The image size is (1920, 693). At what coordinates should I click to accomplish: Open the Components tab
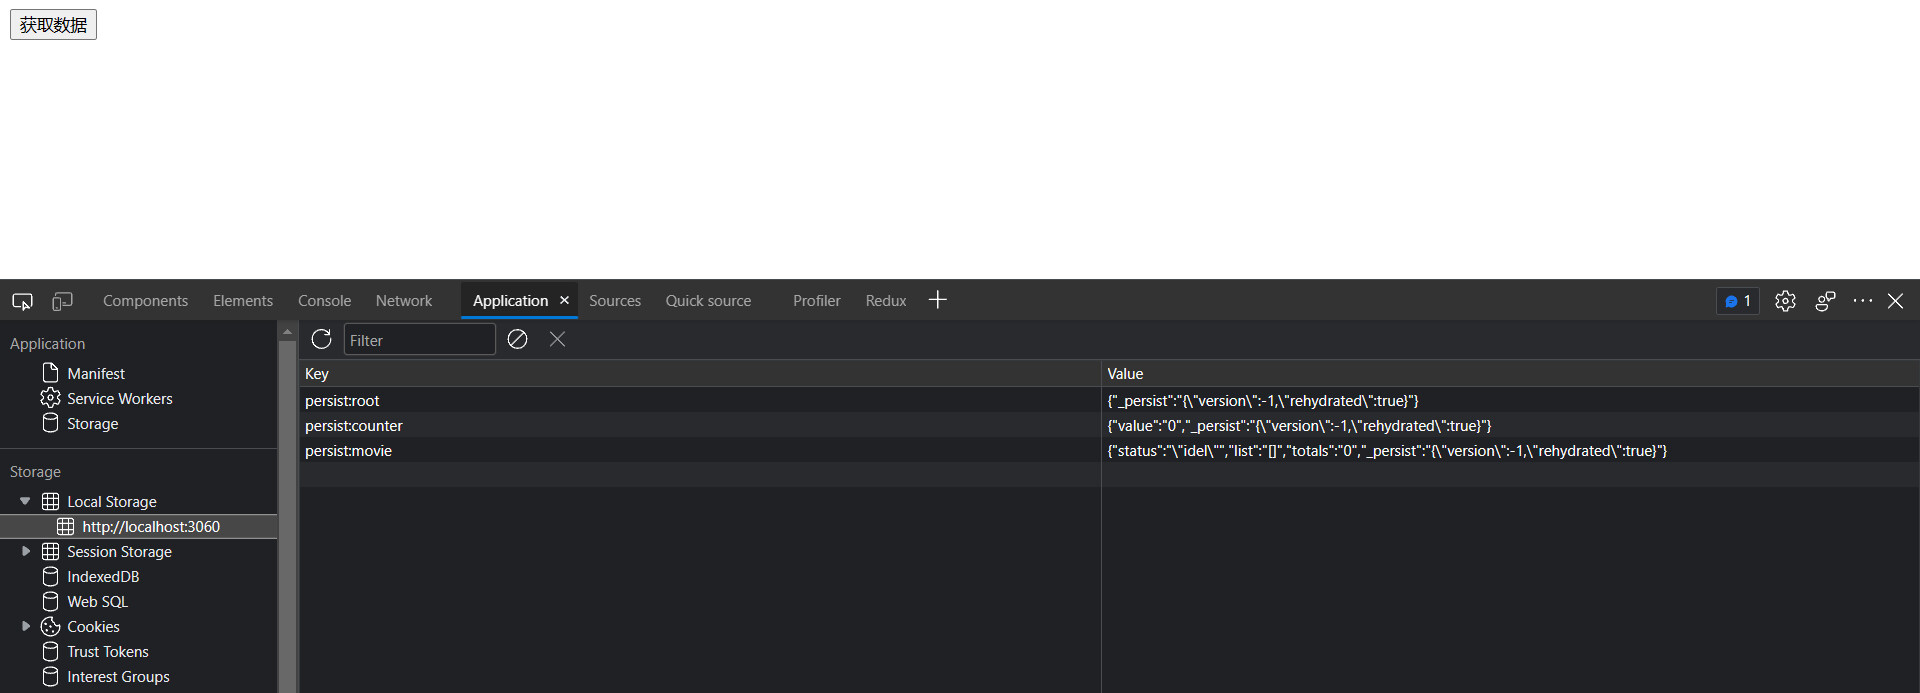(145, 301)
